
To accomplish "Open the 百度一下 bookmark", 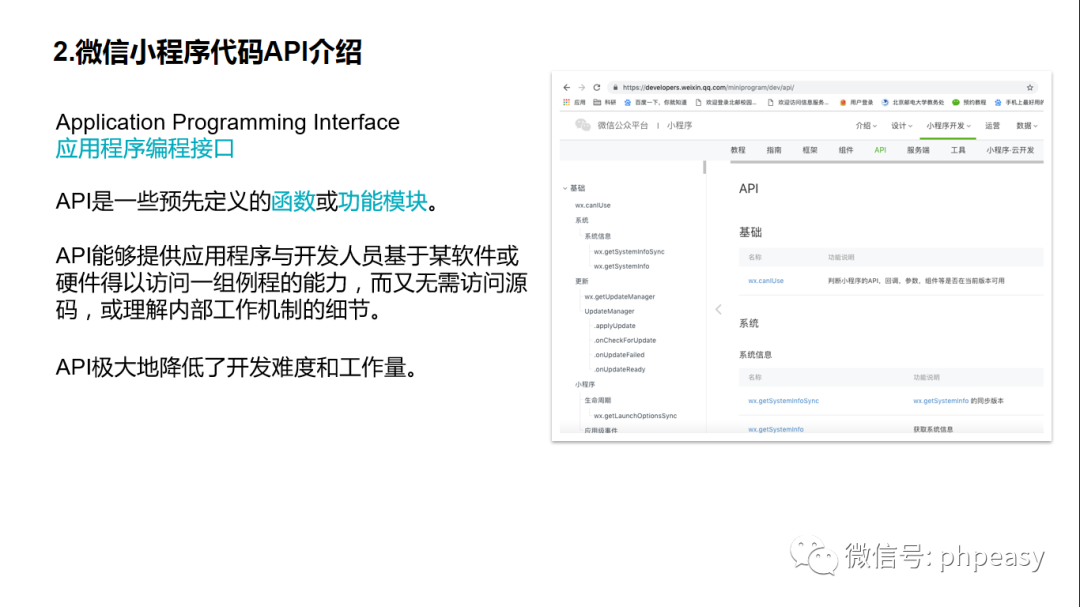I will click(655, 102).
